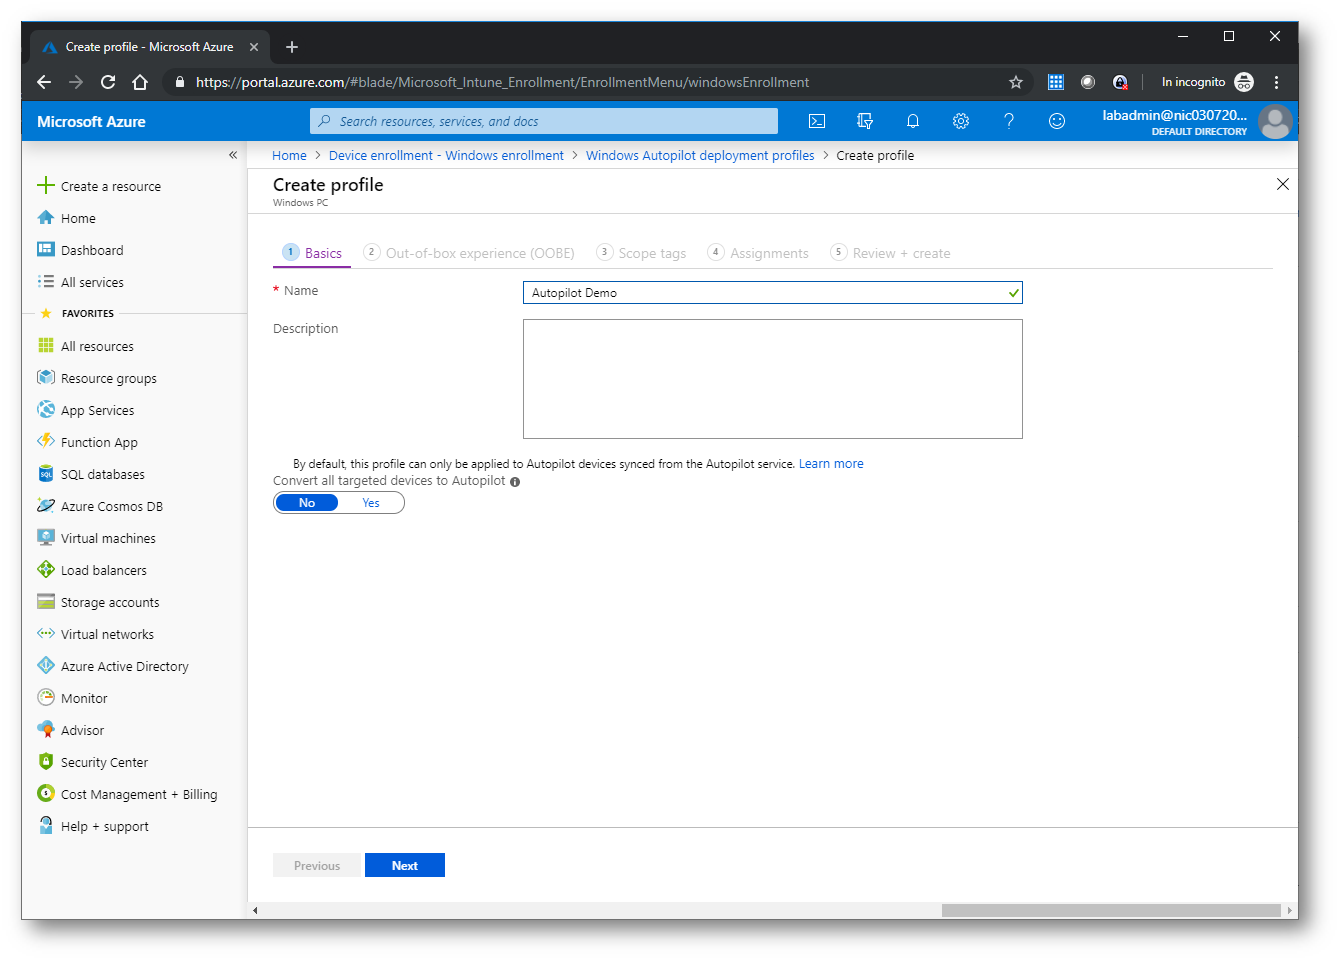1341x962 pixels.
Task: Click the Virtual networks icon
Action: tap(46, 633)
